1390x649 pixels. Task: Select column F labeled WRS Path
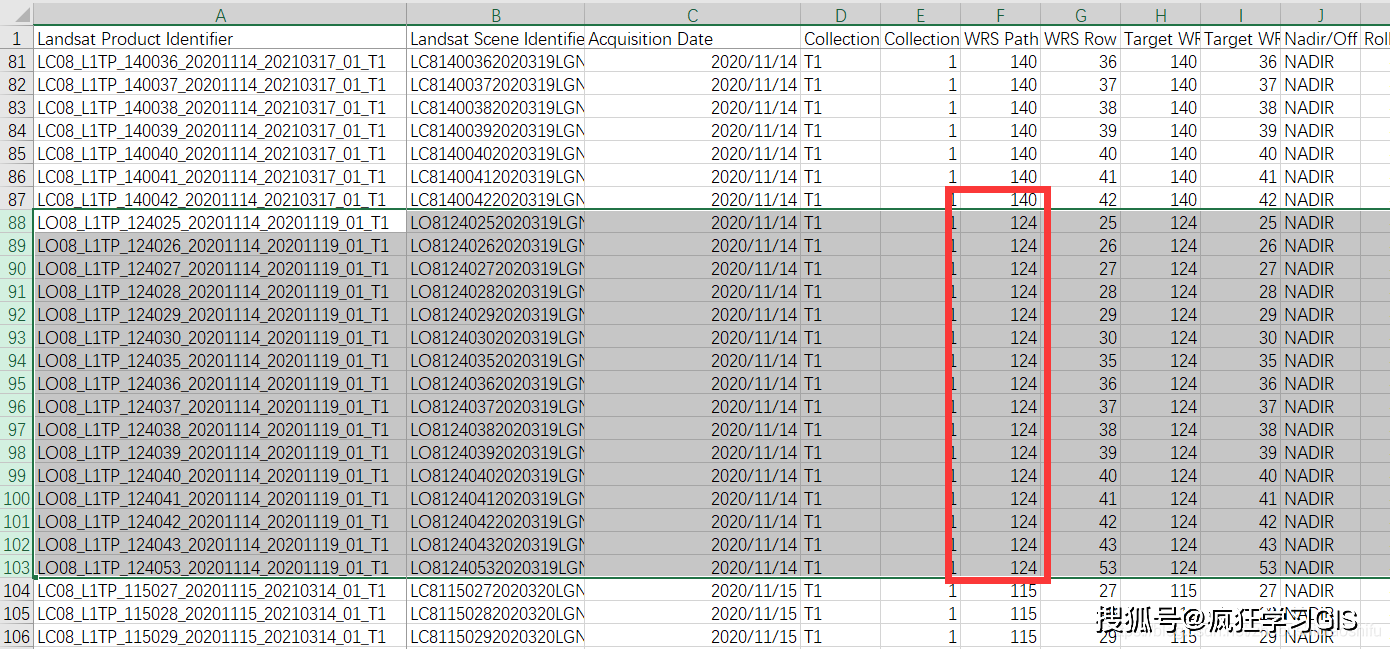[x=999, y=15]
